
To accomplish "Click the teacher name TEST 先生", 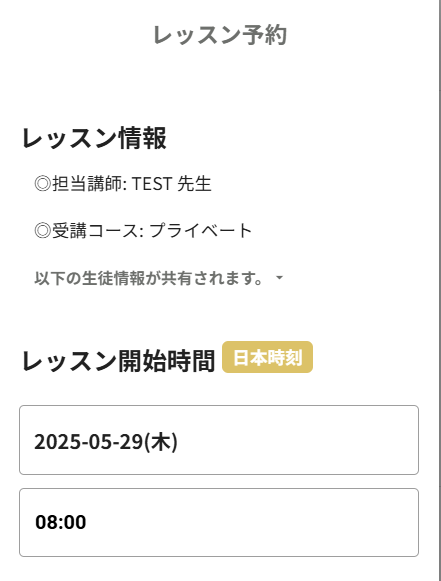I will pyautogui.click(x=172, y=183).
